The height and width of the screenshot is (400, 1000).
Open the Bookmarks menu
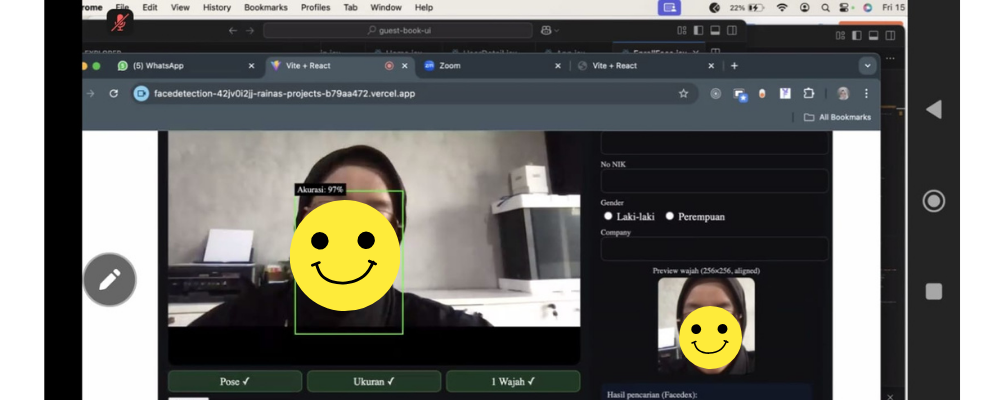click(264, 7)
